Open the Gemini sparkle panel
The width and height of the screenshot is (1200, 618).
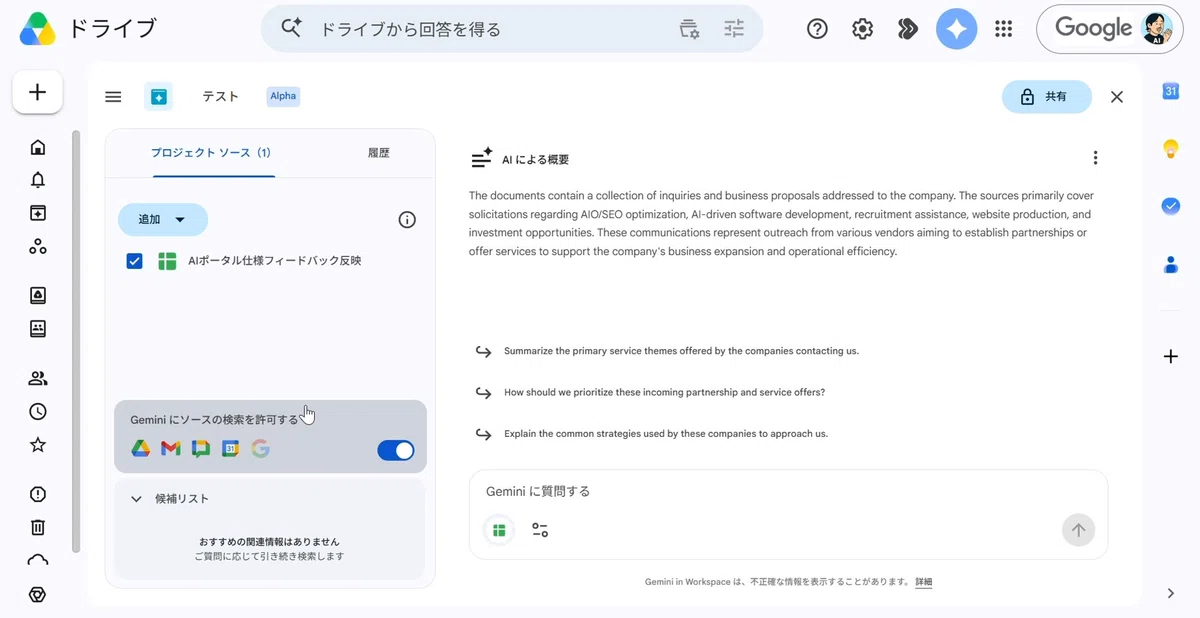click(x=956, y=29)
